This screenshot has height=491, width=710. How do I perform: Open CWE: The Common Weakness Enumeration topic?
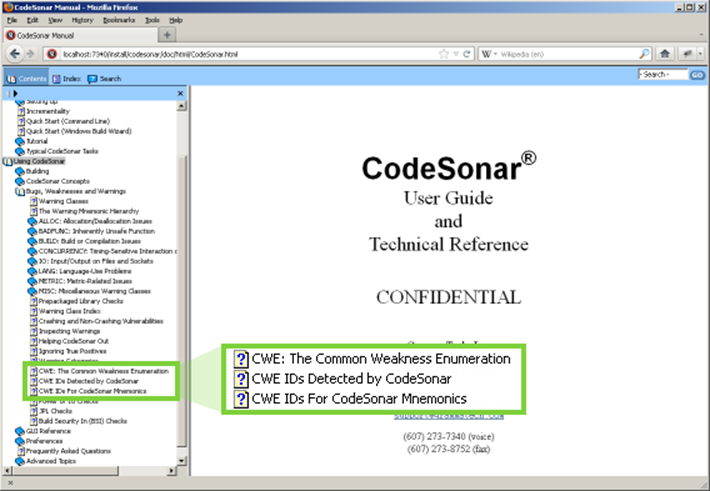point(104,371)
